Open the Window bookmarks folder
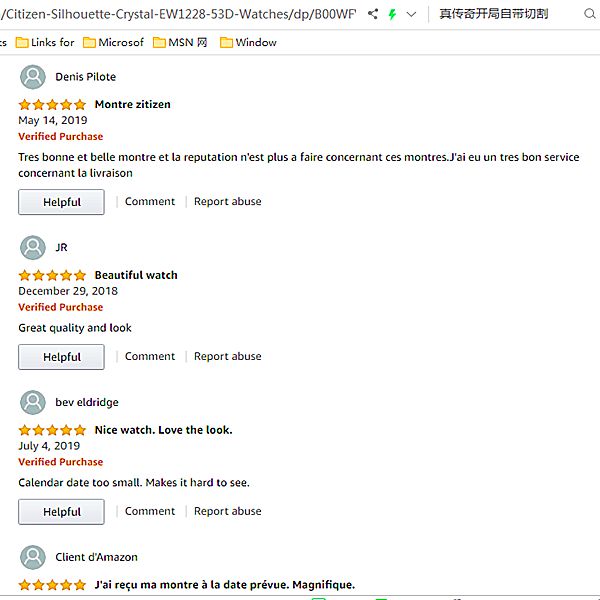600x600 pixels. [248, 42]
